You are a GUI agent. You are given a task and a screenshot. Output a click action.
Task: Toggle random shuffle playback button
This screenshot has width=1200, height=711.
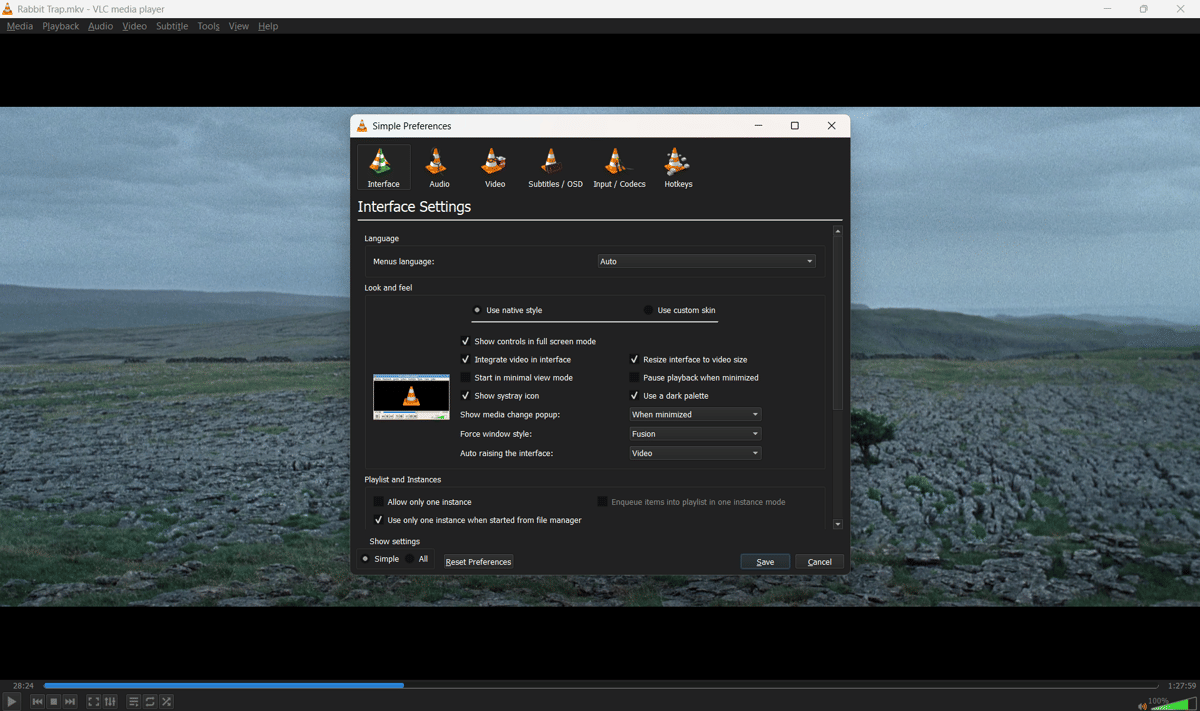click(x=167, y=701)
